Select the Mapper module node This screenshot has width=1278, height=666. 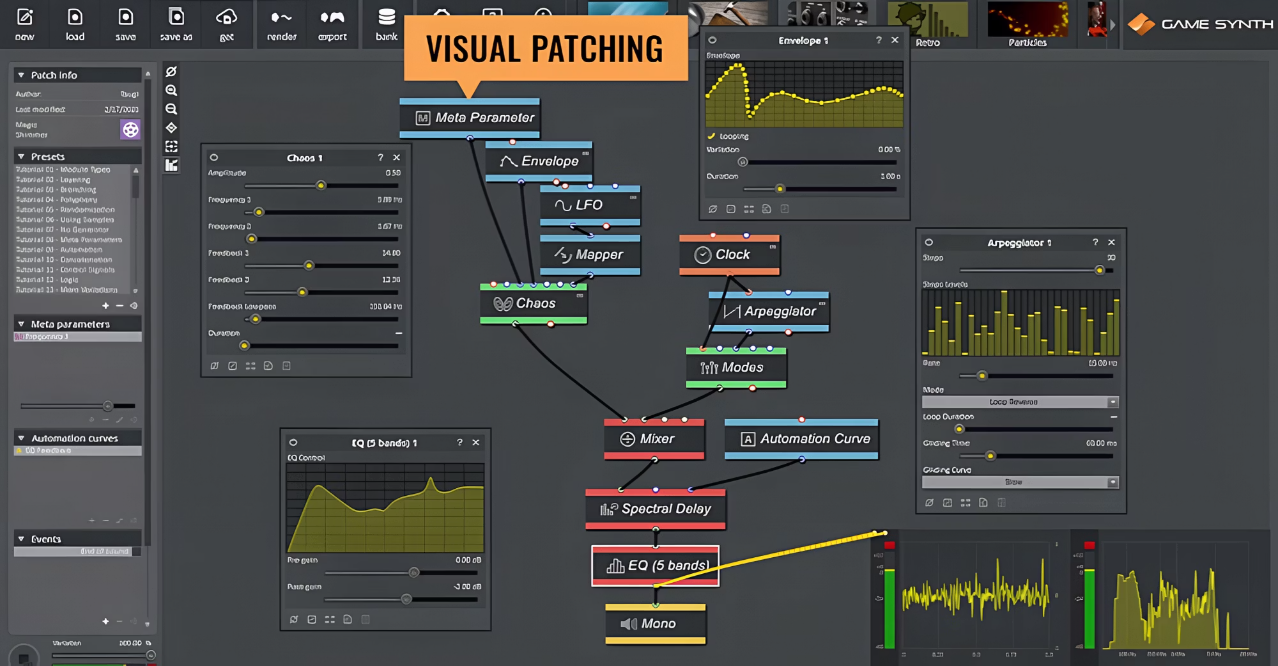(x=590, y=254)
